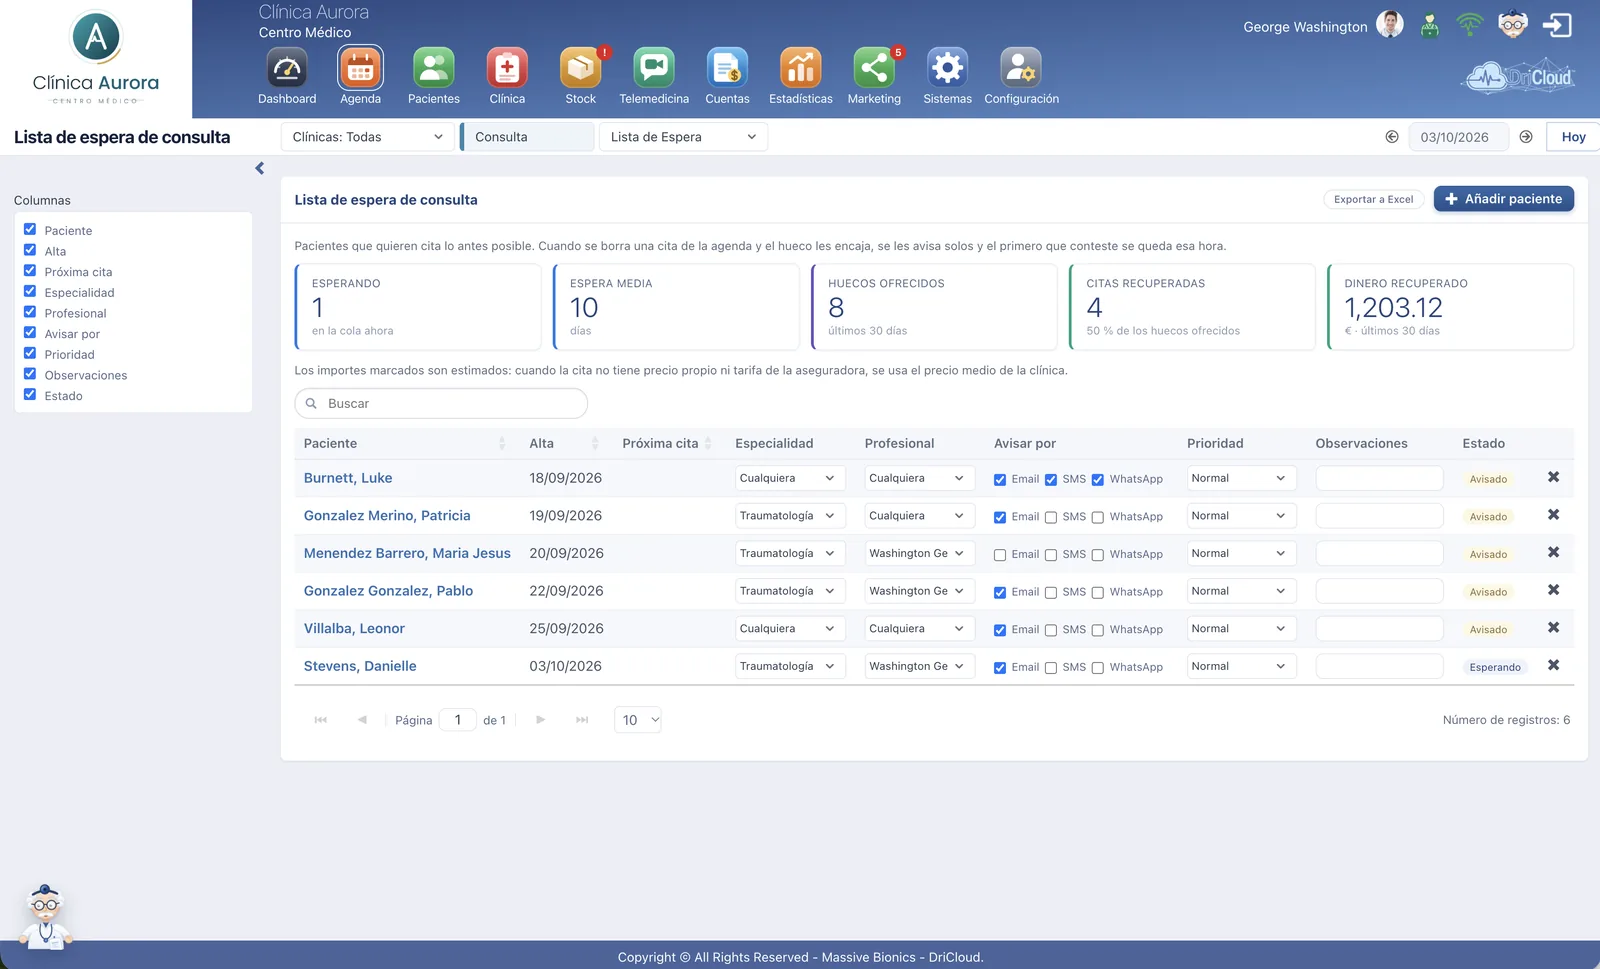Image resolution: width=1600 pixels, height=969 pixels.
Task: Open Profesional dropdown for Gonzalez Gonzalez, Pablo
Action: click(919, 591)
